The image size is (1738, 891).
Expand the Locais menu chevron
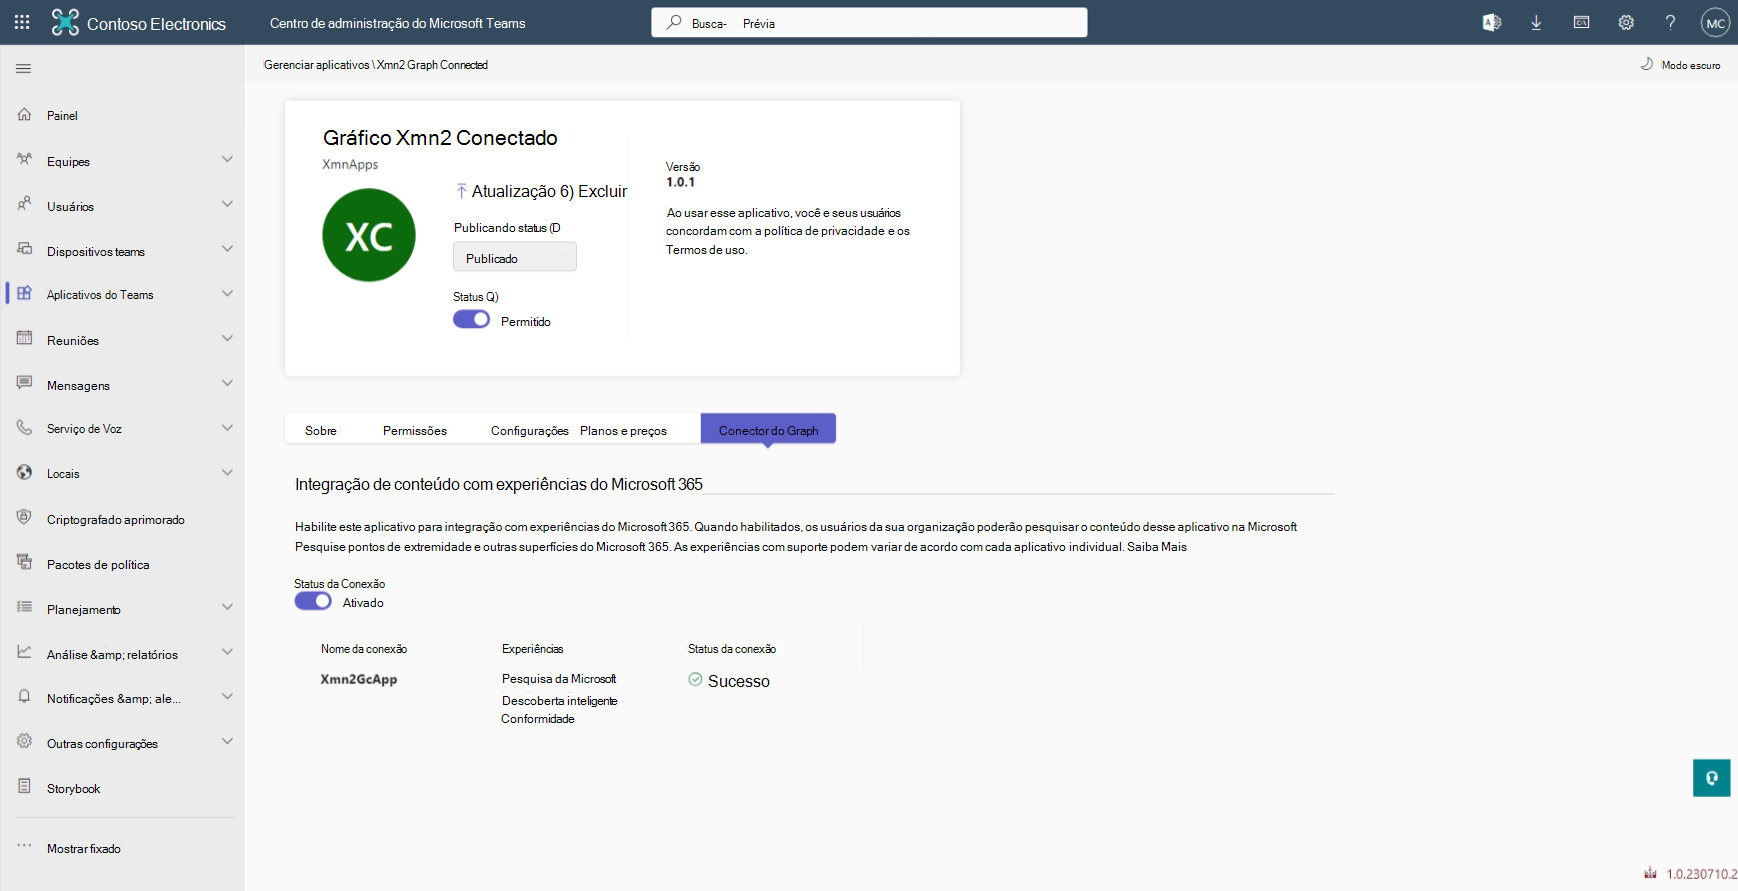pos(227,473)
